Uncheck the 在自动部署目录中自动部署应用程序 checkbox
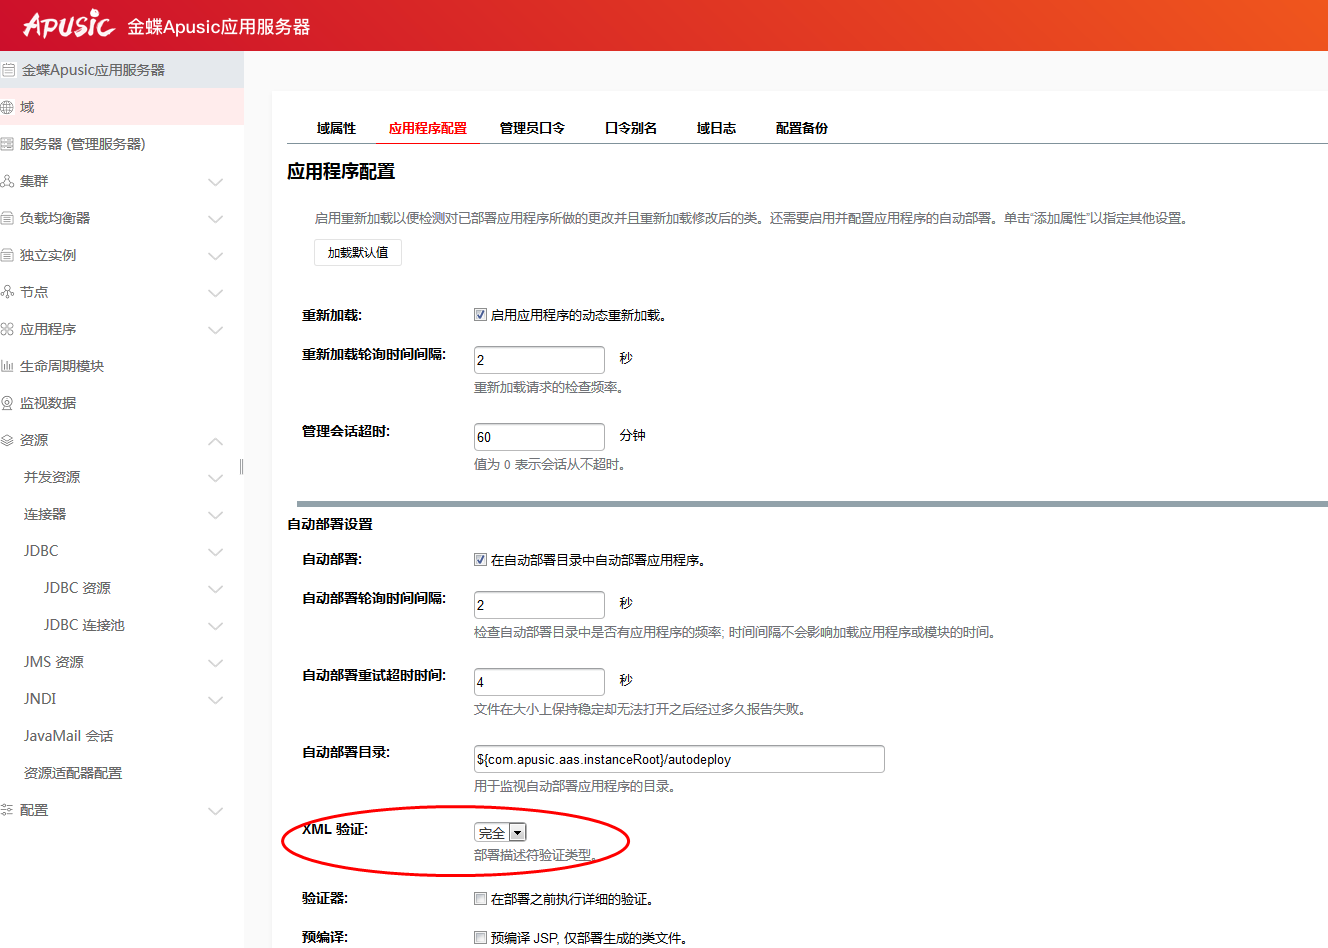 (480, 560)
